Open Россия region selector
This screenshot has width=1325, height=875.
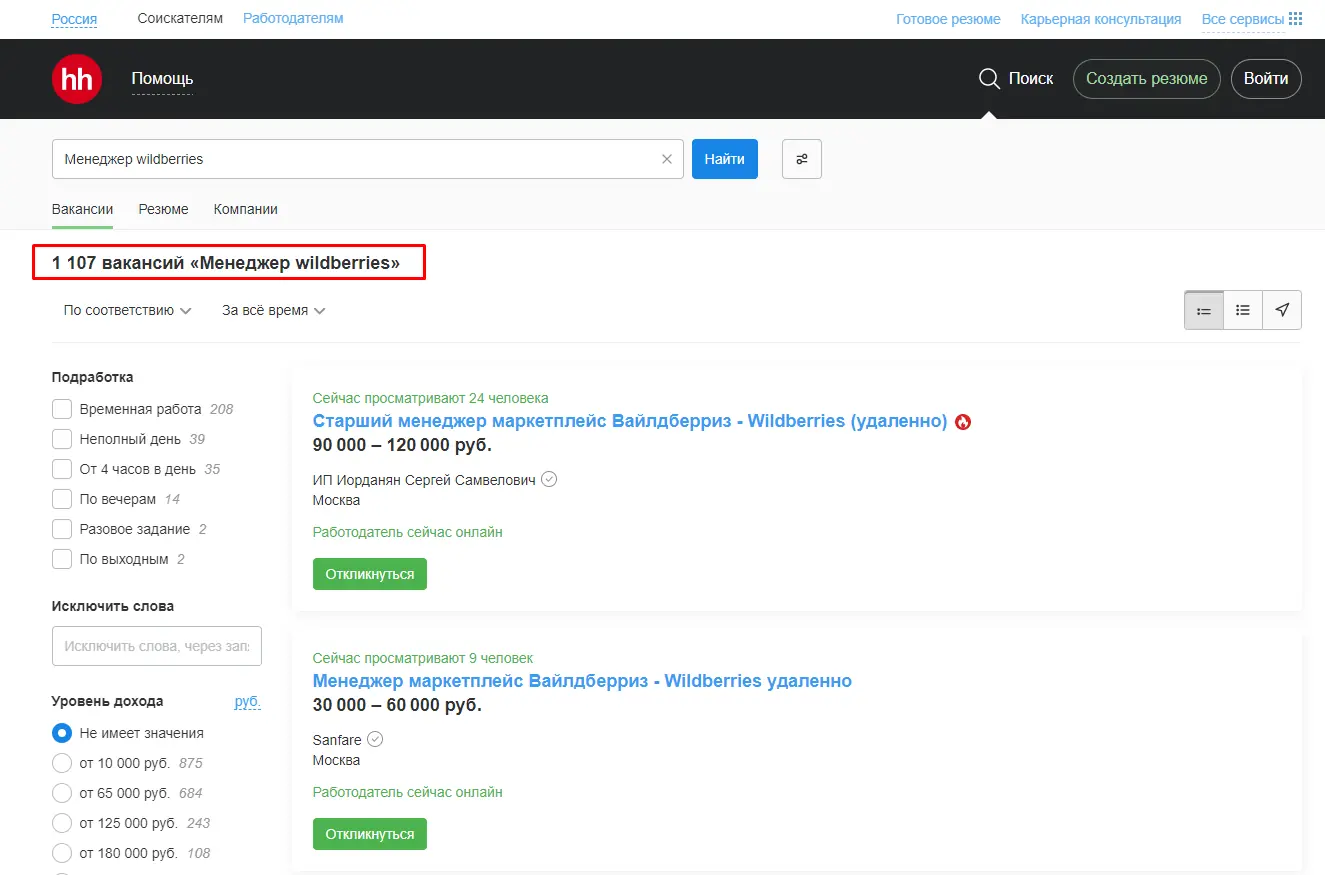tap(74, 19)
